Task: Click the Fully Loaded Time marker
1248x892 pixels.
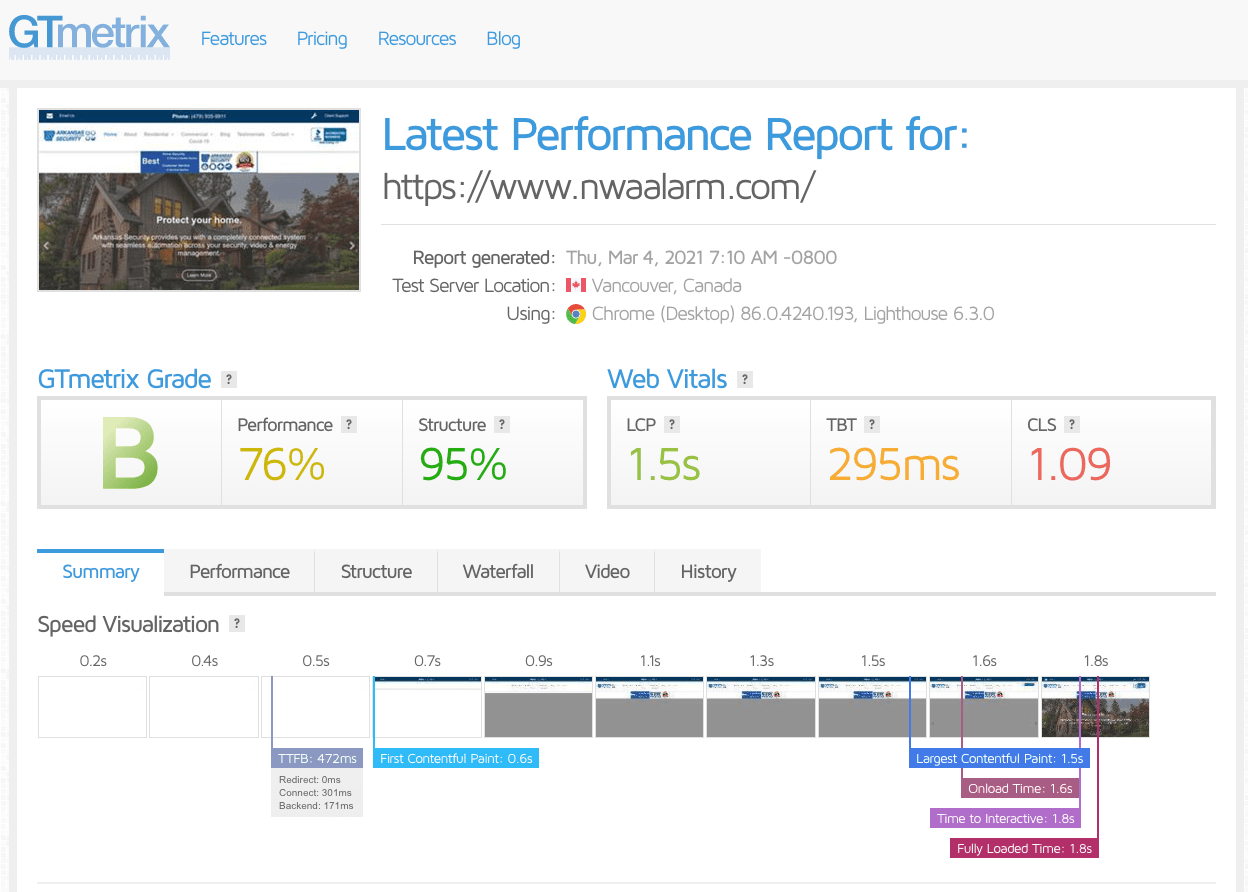Action: [1024, 849]
